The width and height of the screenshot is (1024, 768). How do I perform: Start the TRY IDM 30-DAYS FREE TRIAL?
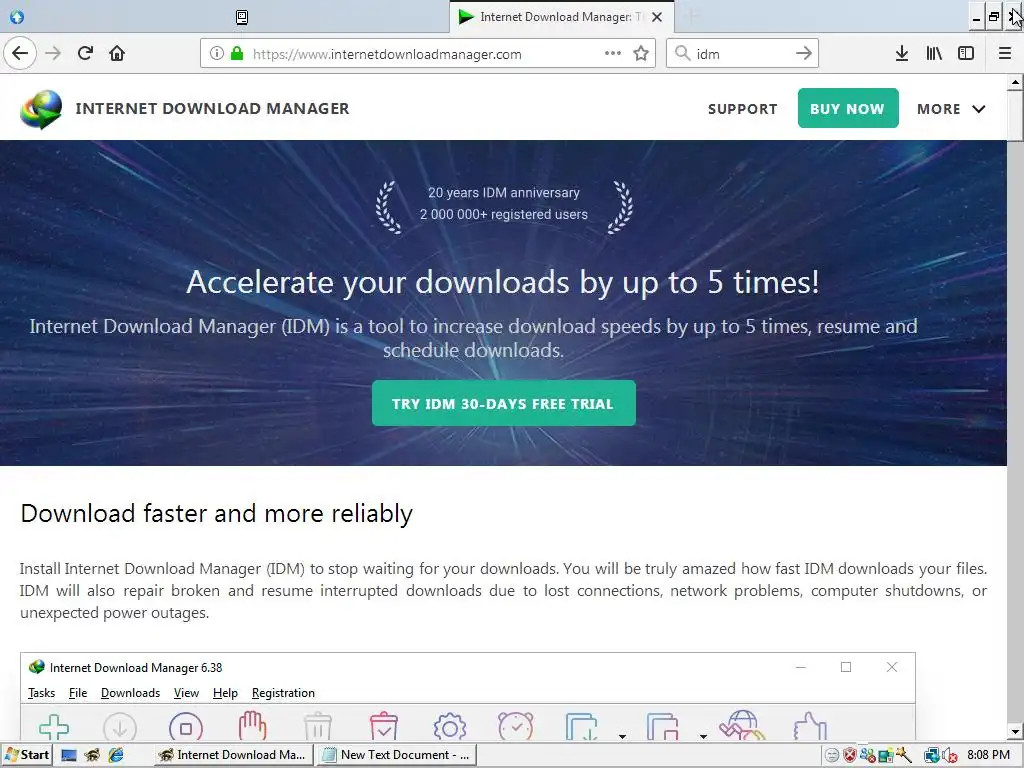point(504,404)
